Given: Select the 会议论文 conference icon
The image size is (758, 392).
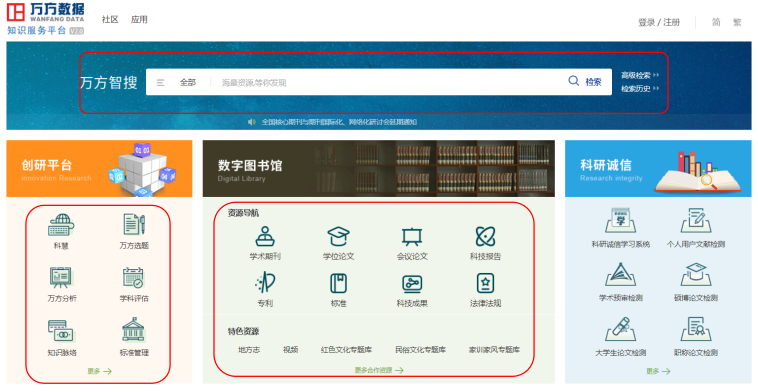Looking at the screenshot, I should 412,236.
